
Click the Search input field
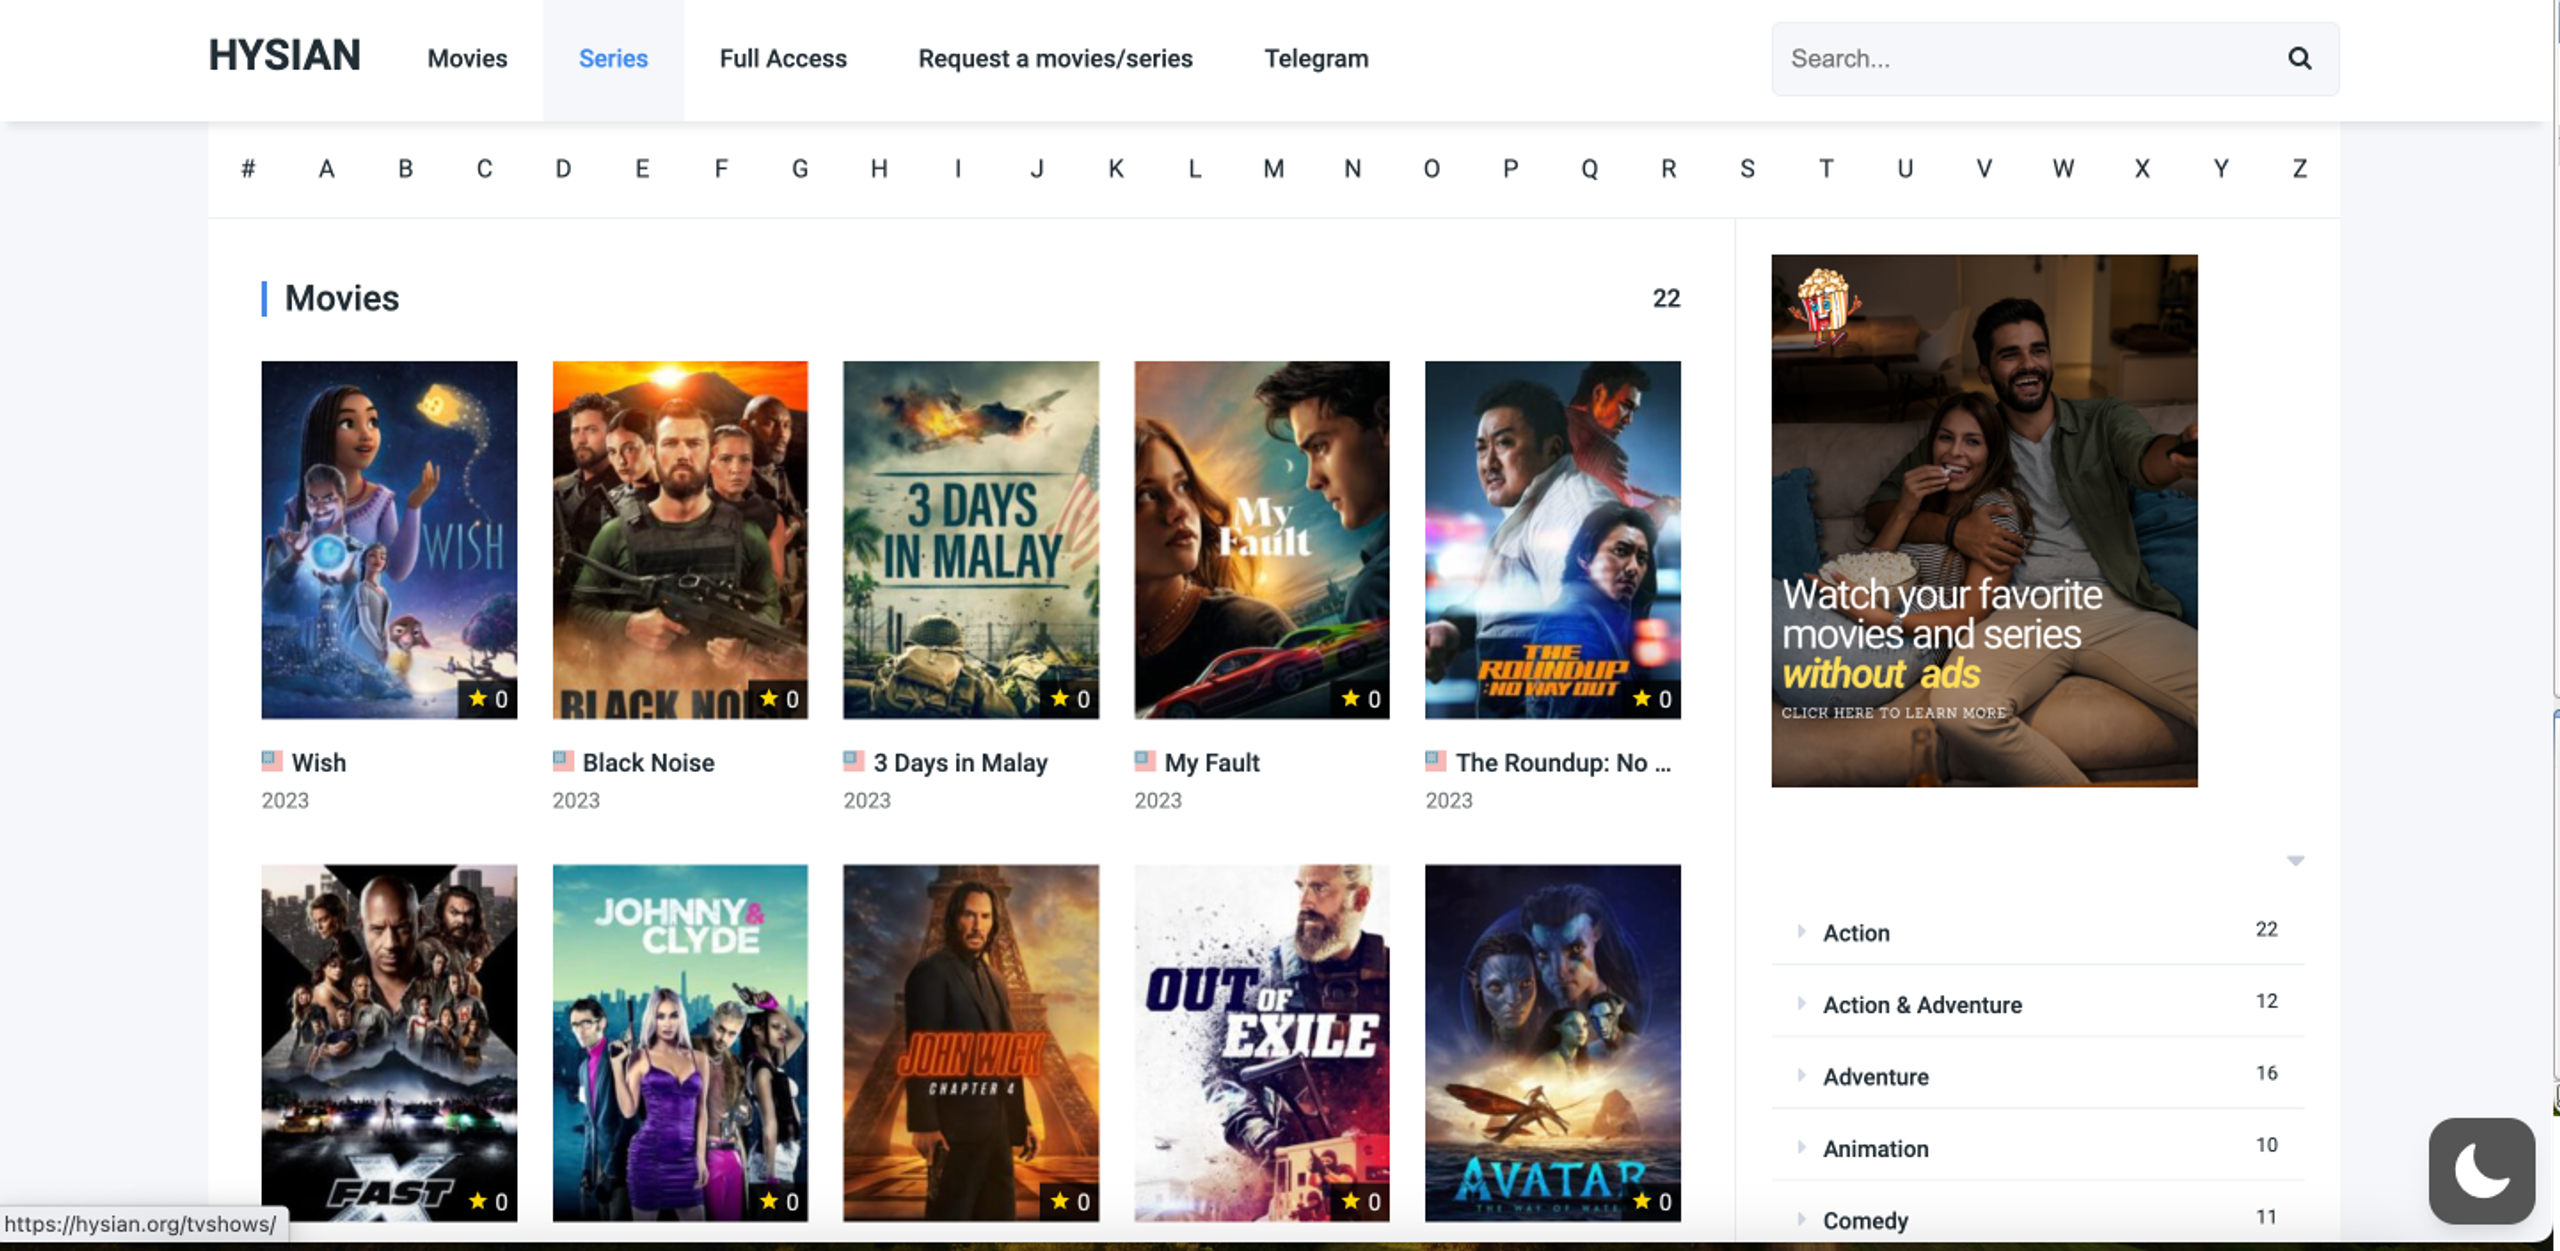tap(2030, 59)
